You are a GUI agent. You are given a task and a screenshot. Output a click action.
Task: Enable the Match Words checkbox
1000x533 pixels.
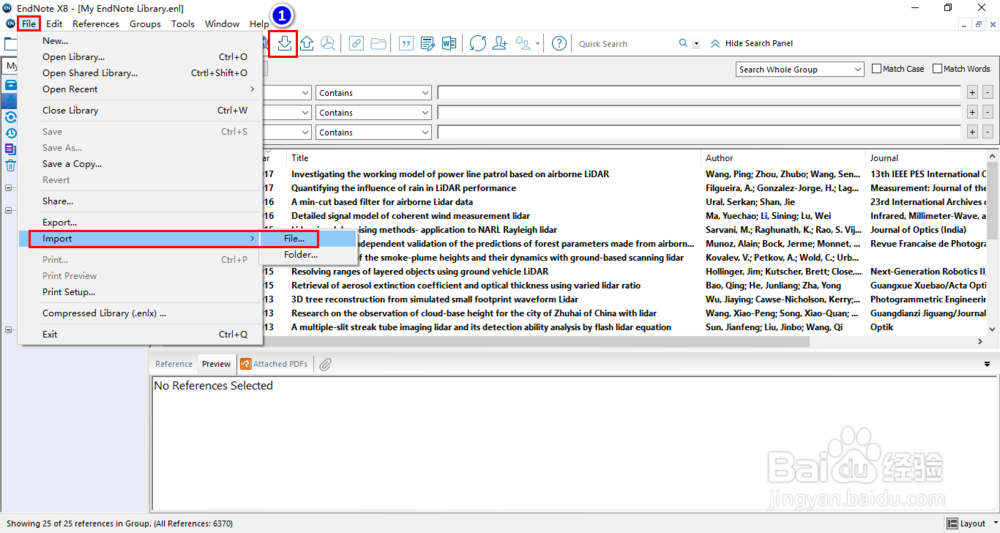click(x=937, y=69)
